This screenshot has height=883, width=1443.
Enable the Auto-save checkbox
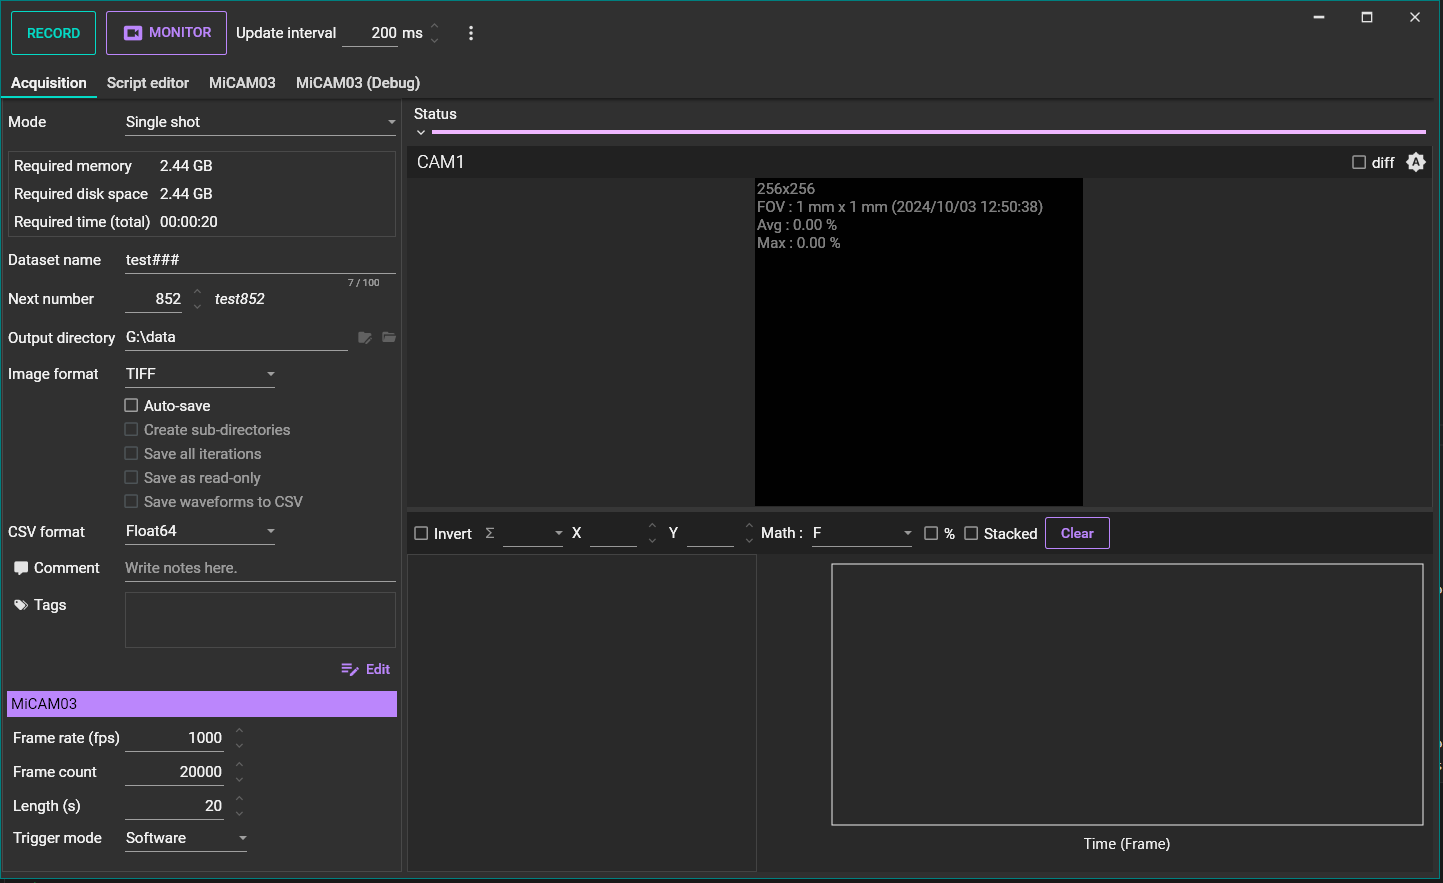(131, 405)
